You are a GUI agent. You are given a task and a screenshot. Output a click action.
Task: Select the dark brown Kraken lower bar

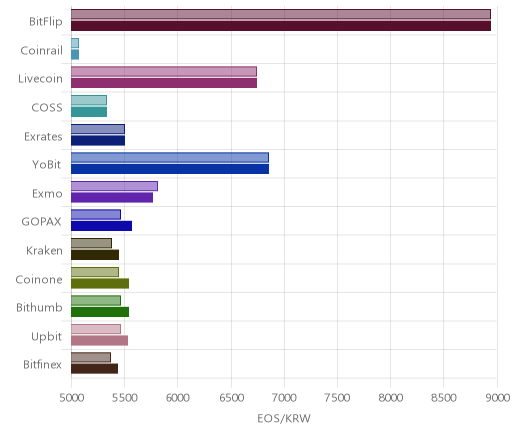click(x=95, y=255)
